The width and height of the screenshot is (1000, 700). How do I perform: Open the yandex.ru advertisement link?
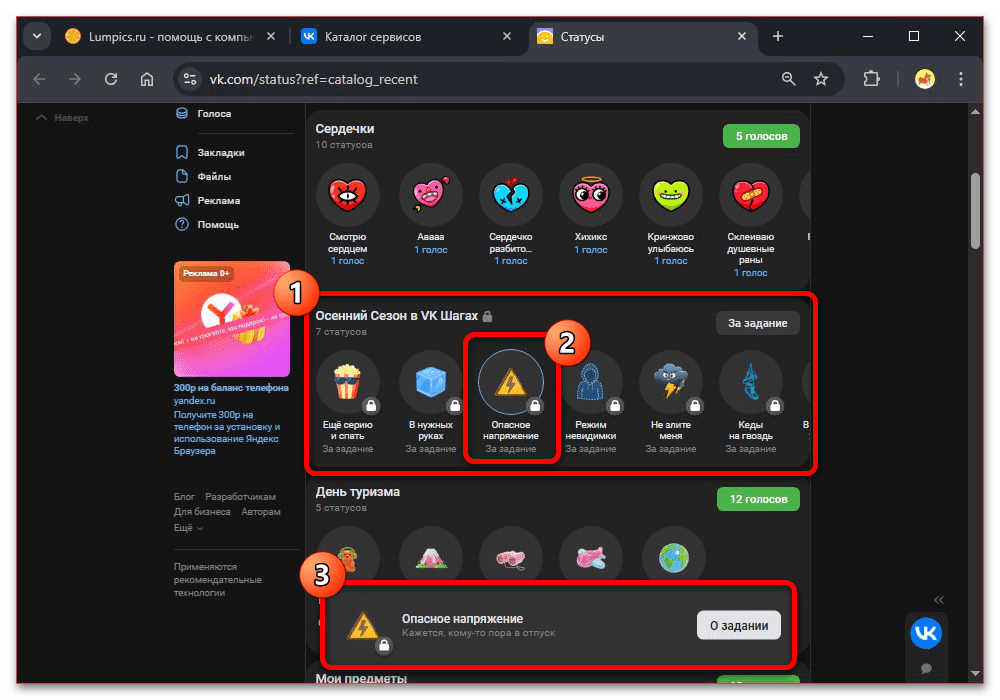coord(194,401)
